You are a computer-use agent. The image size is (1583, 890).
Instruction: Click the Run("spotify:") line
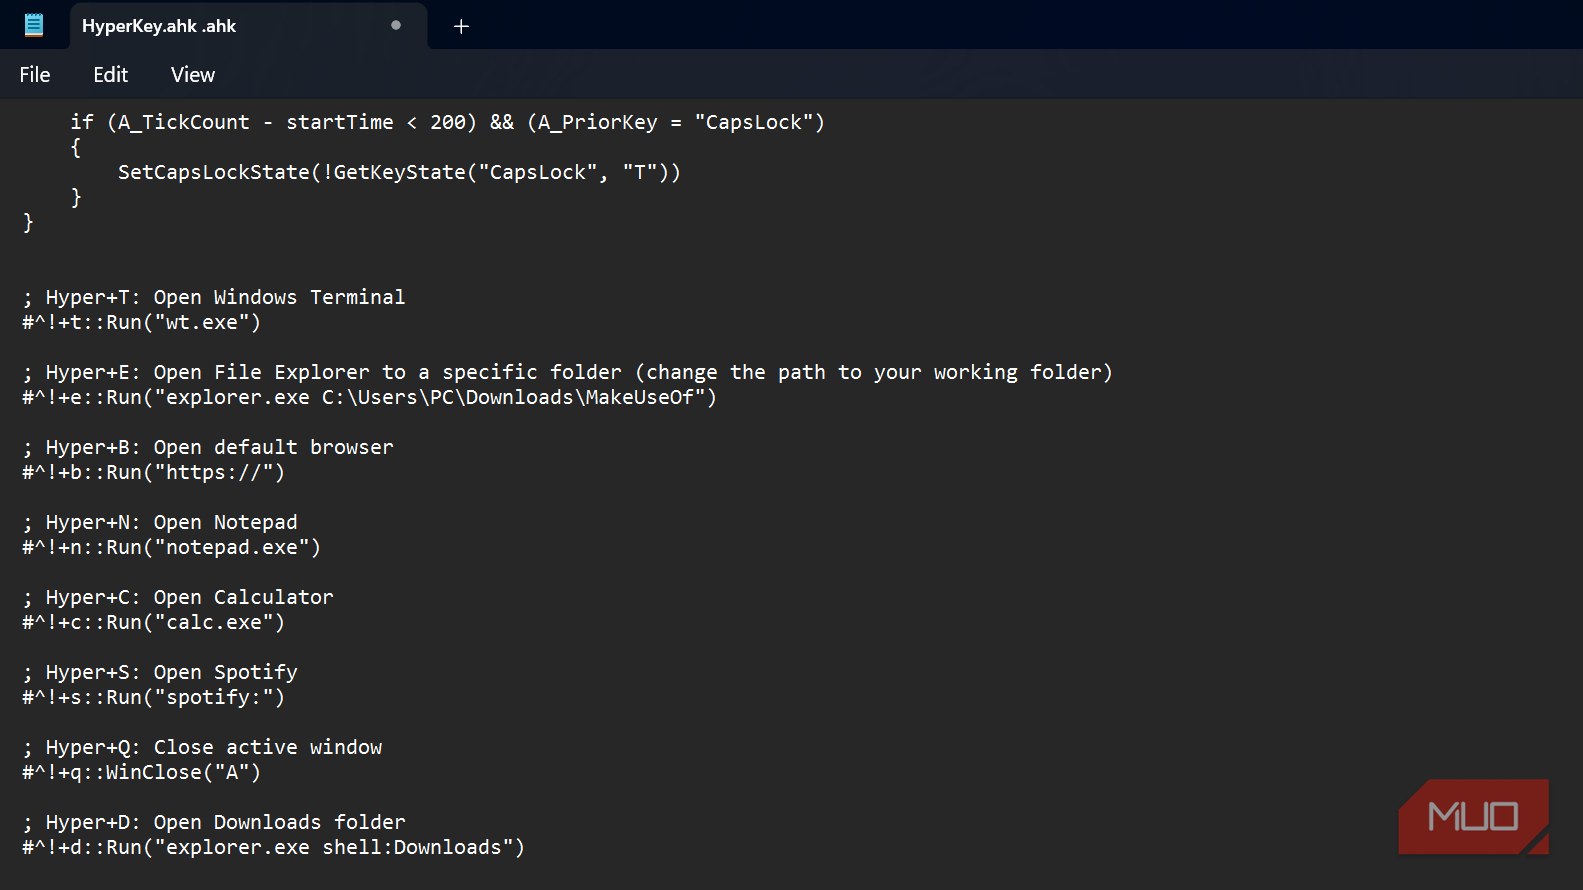coord(153,697)
